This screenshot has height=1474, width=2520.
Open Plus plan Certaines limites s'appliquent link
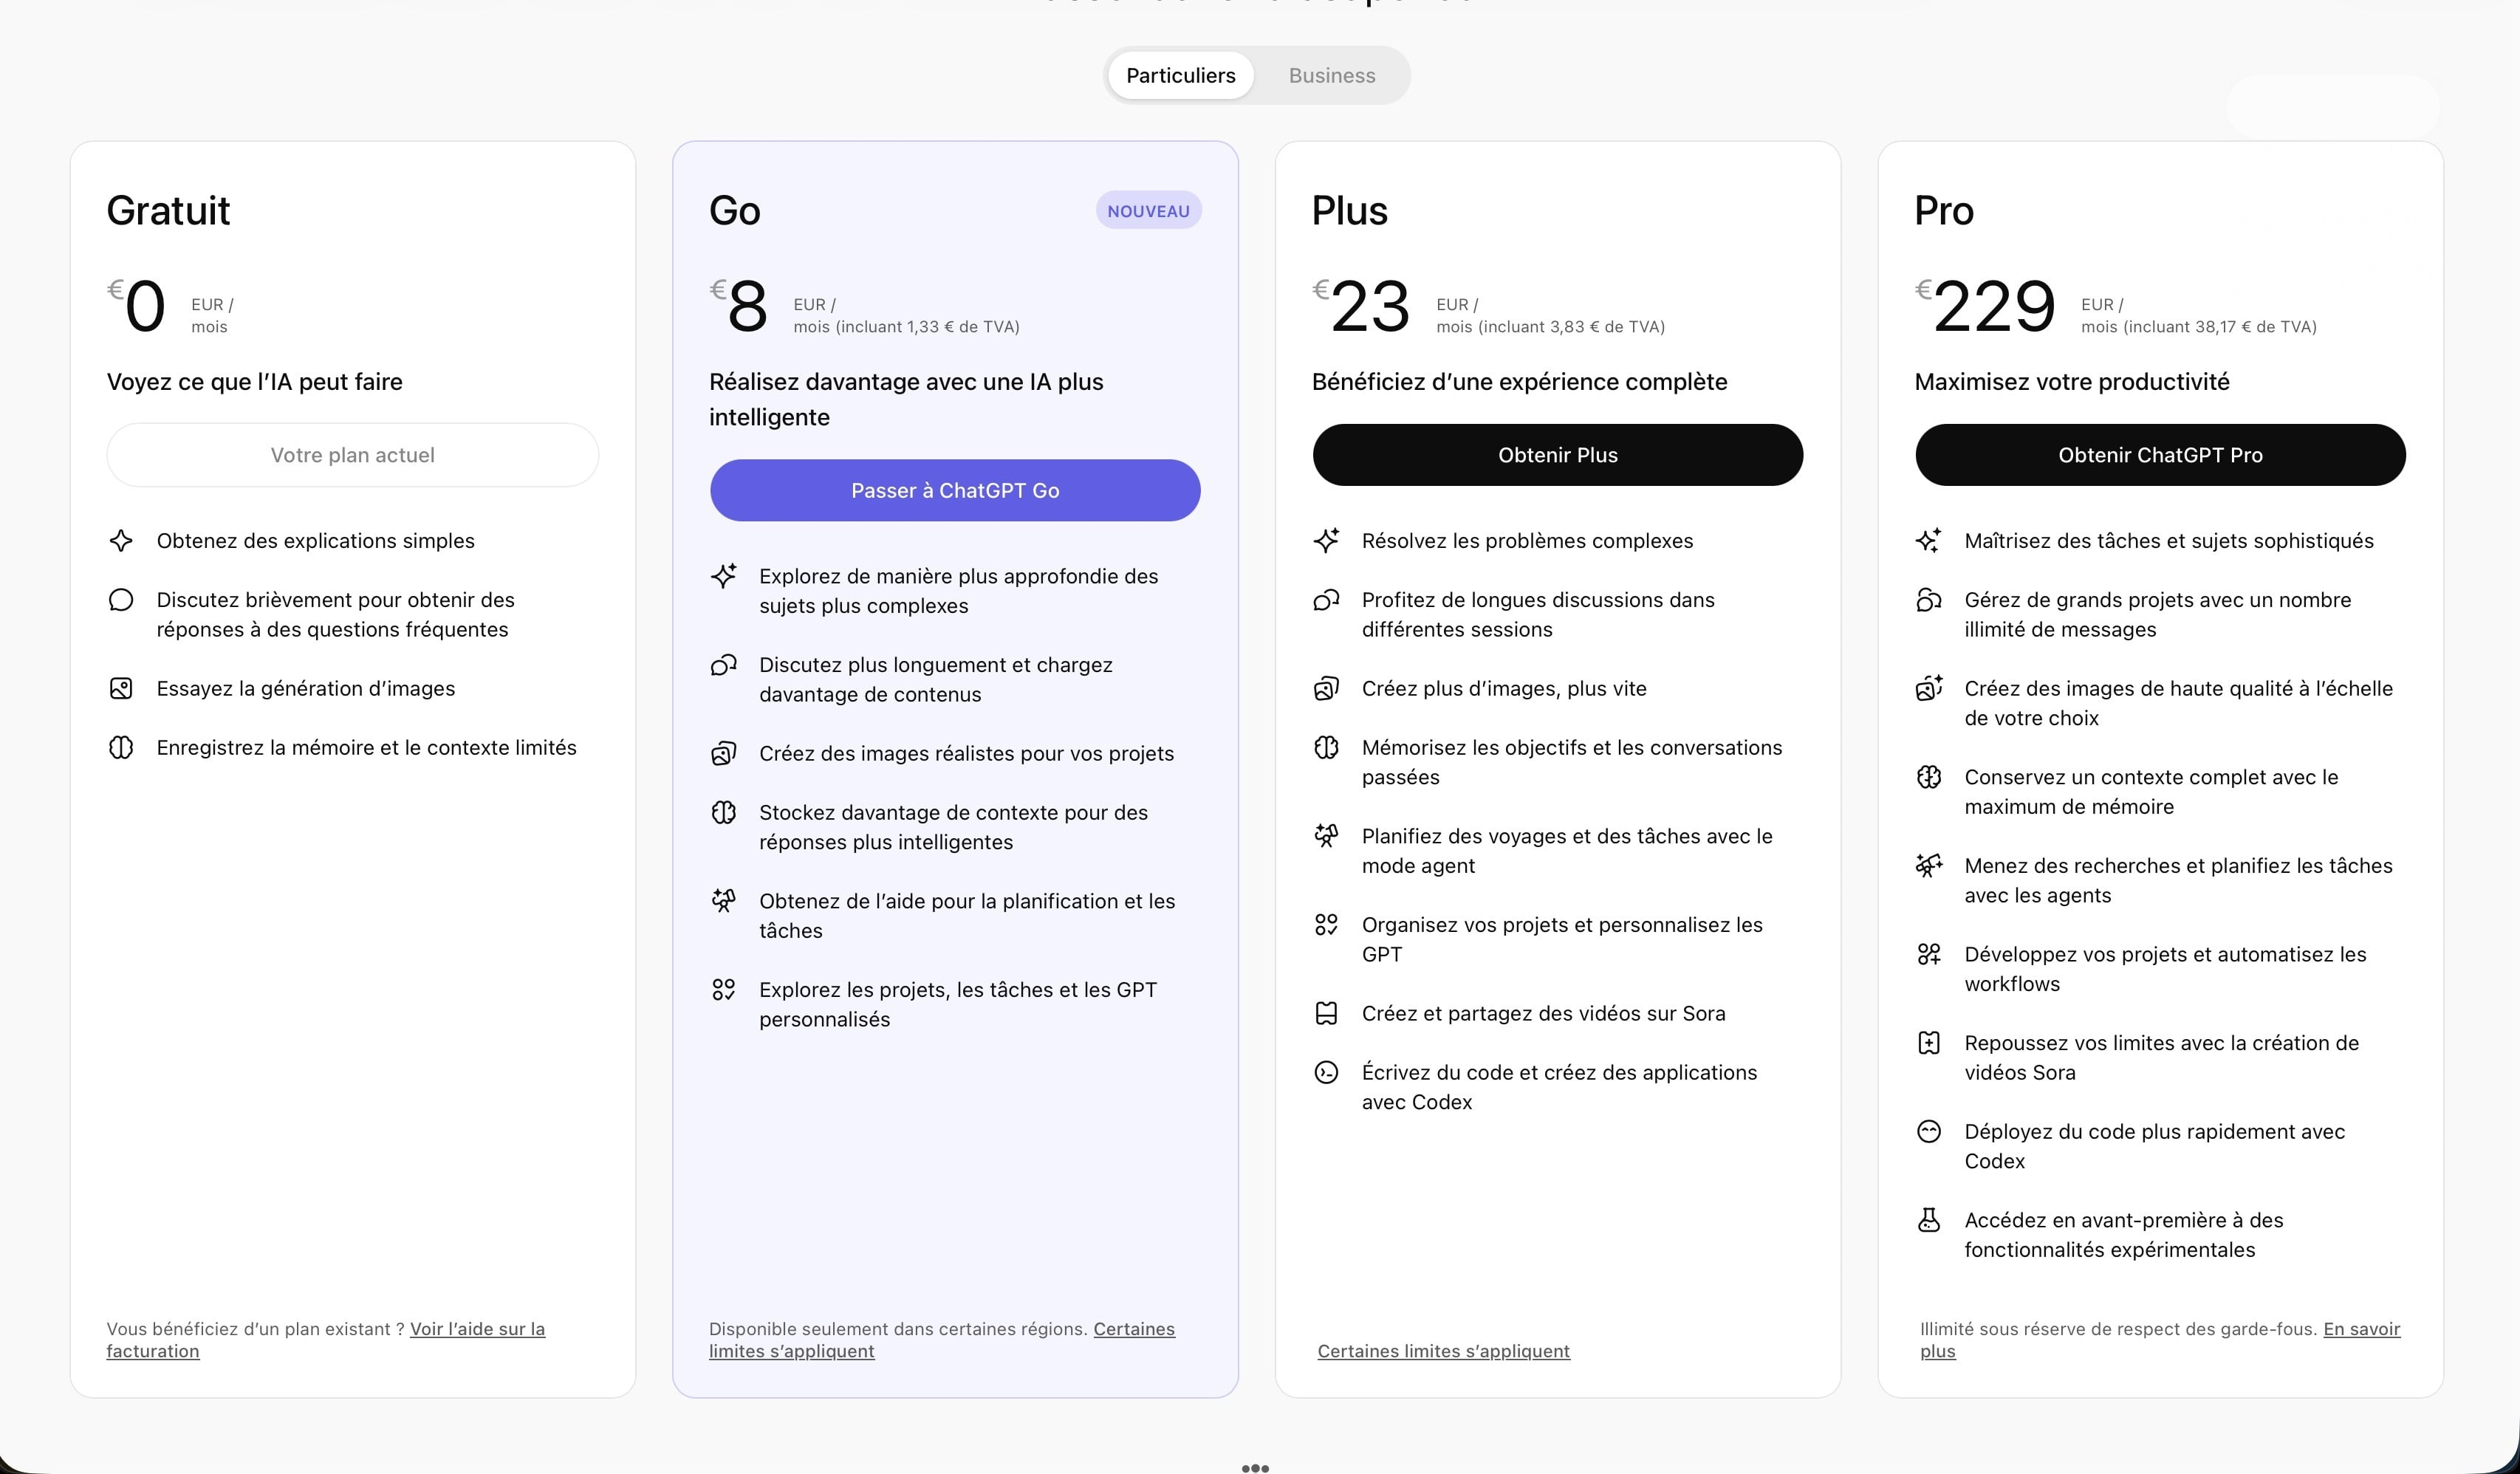point(1442,1351)
